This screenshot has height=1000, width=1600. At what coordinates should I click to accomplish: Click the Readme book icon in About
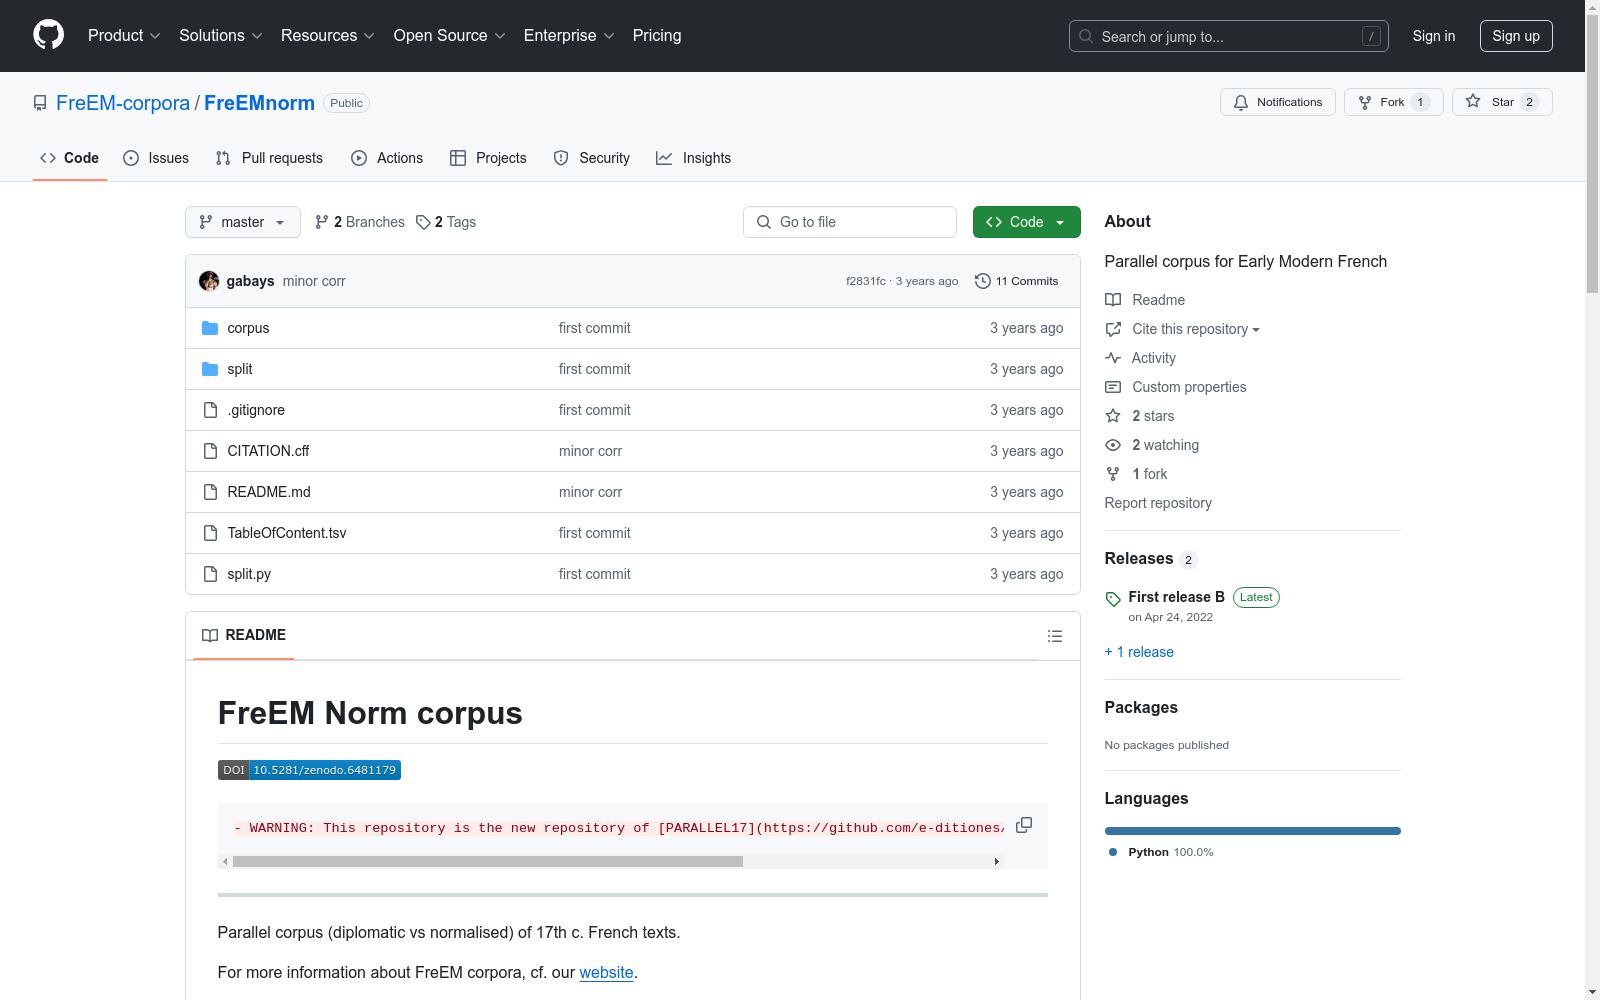point(1113,300)
